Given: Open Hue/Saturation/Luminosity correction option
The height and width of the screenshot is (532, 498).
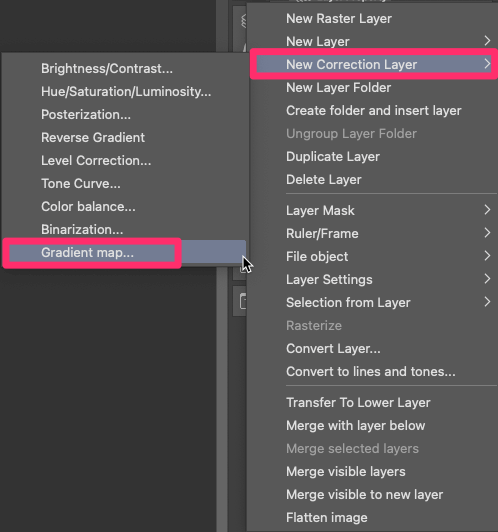Looking at the screenshot, I should point(126,92).
